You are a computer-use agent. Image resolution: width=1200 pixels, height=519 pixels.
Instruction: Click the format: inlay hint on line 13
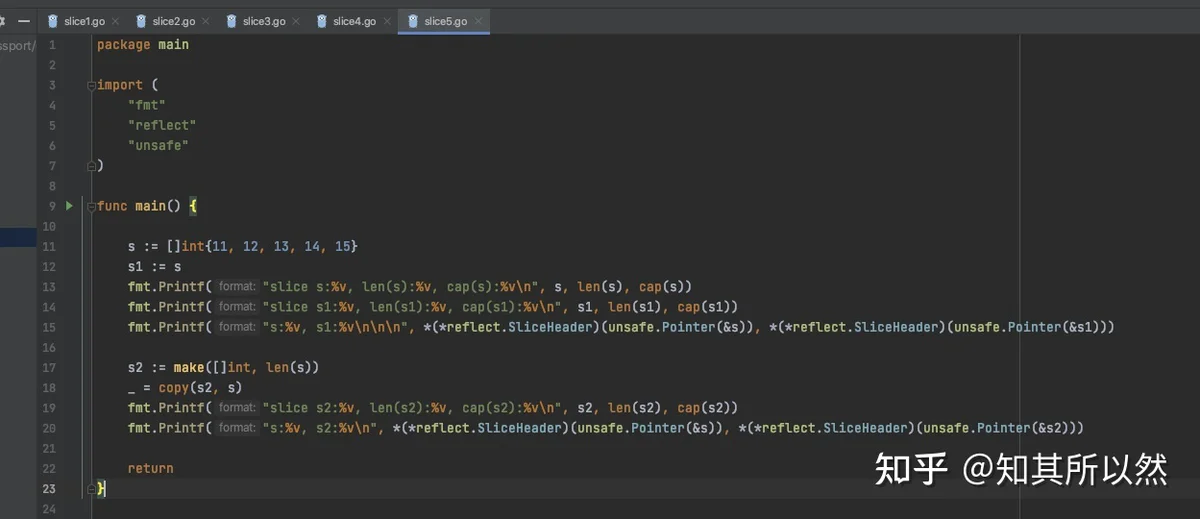tap(237, 287)
